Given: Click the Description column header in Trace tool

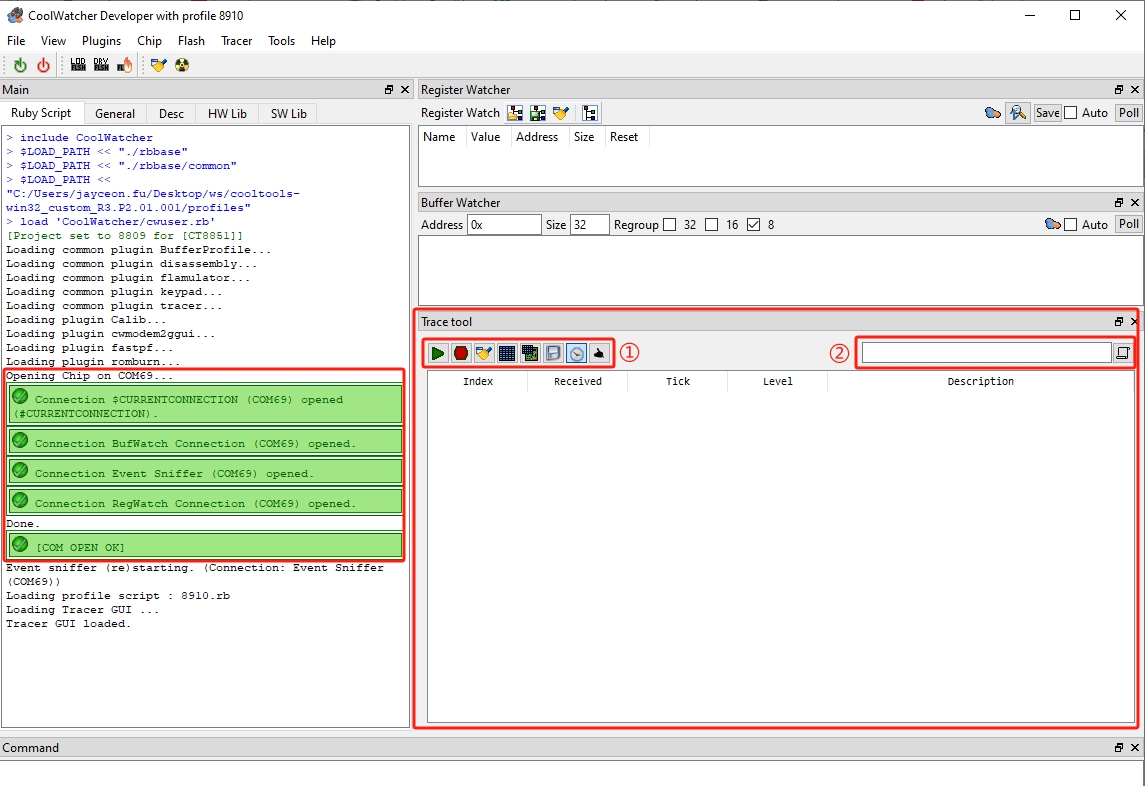Looking at the screenshot, I should (980, 381).
